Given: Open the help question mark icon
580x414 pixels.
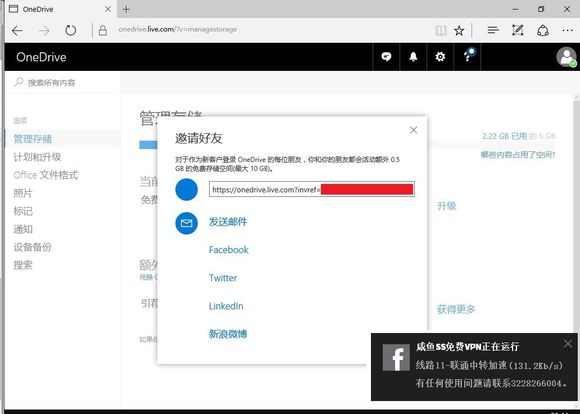Looking at the screenshot, I should pyautogui.click(x=468, y=57).
